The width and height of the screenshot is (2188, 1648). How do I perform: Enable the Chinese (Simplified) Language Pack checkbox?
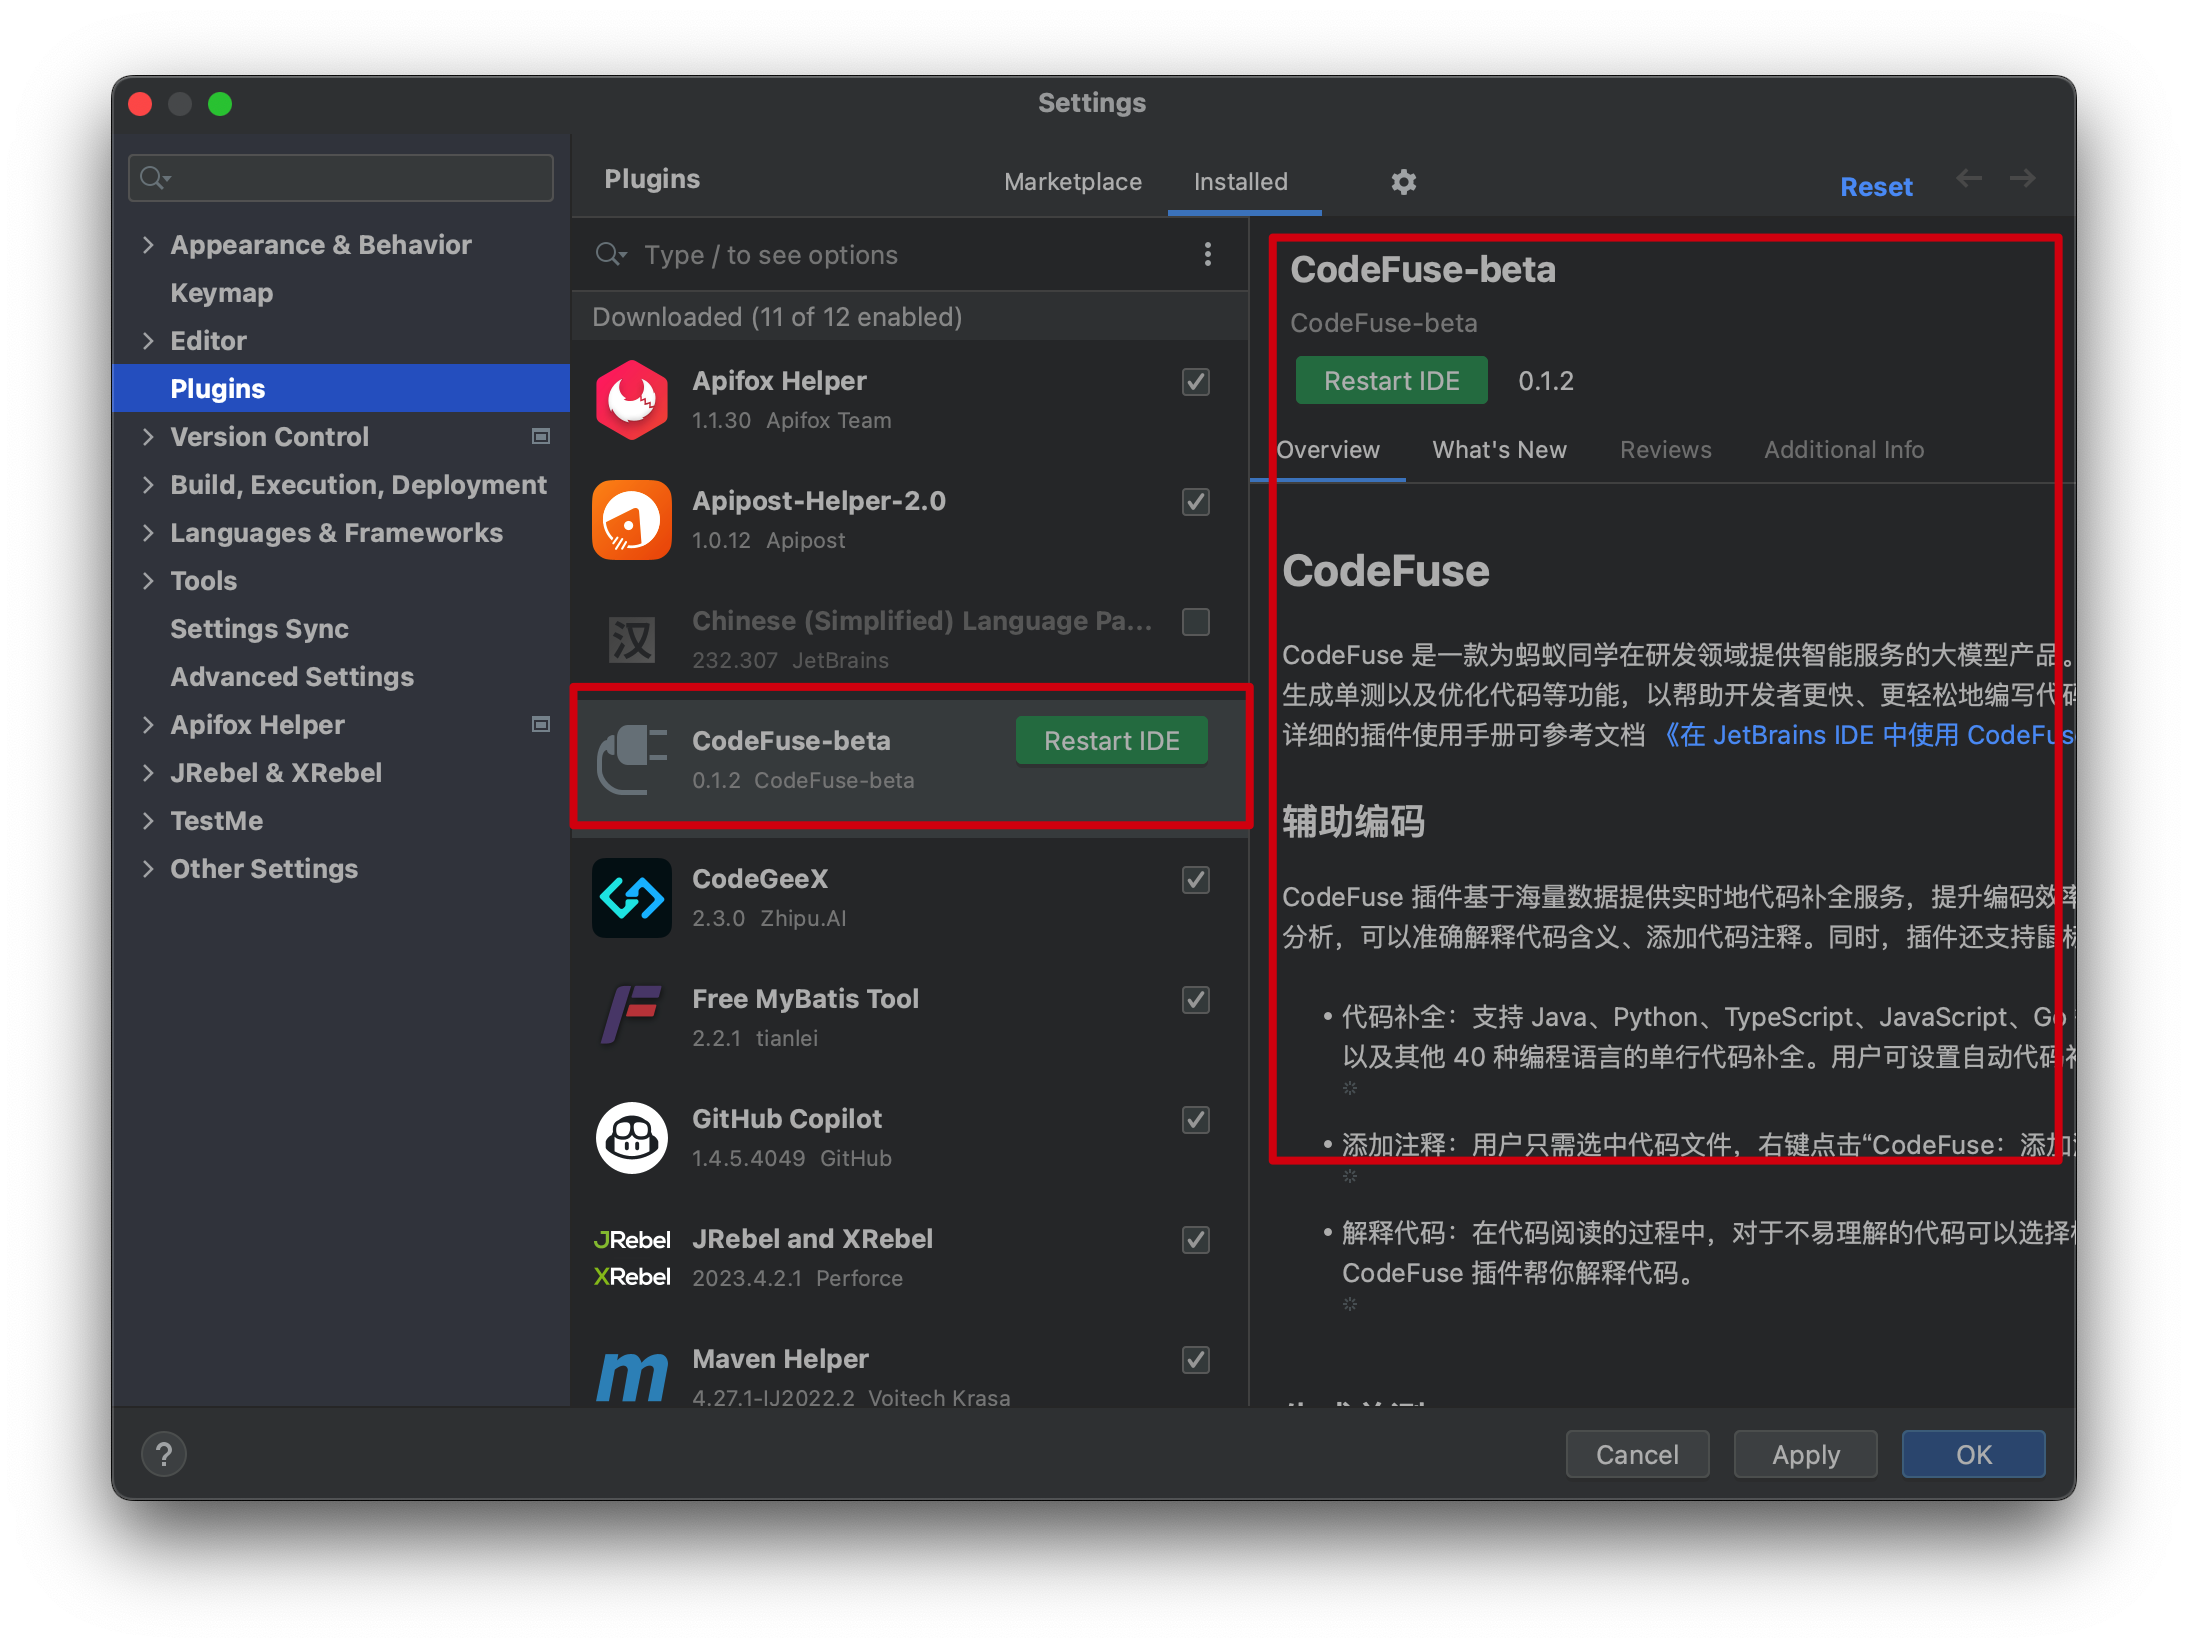point(1195,622)
